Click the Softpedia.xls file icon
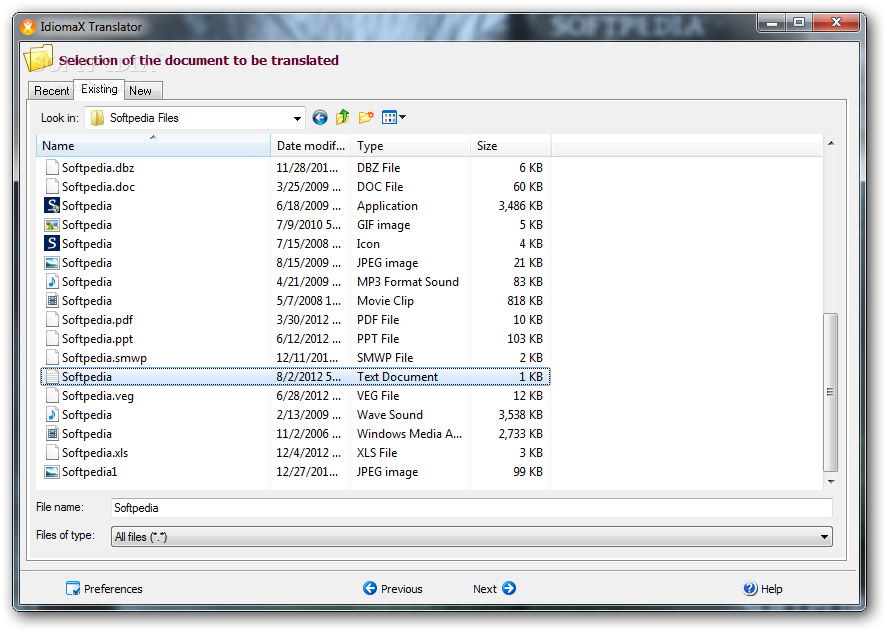The image size is (887, 632). click(x=52, y=453)
